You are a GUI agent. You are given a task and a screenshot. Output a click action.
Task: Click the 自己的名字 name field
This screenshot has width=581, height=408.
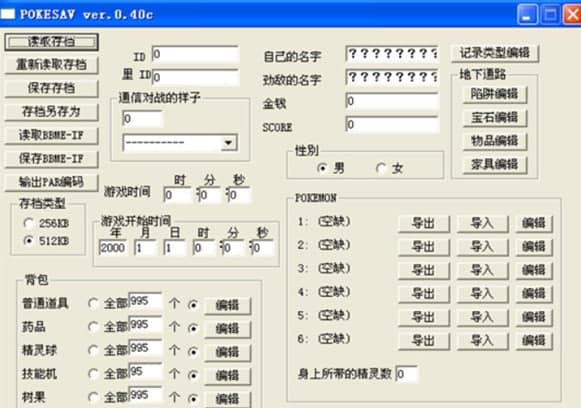(392, 54)
